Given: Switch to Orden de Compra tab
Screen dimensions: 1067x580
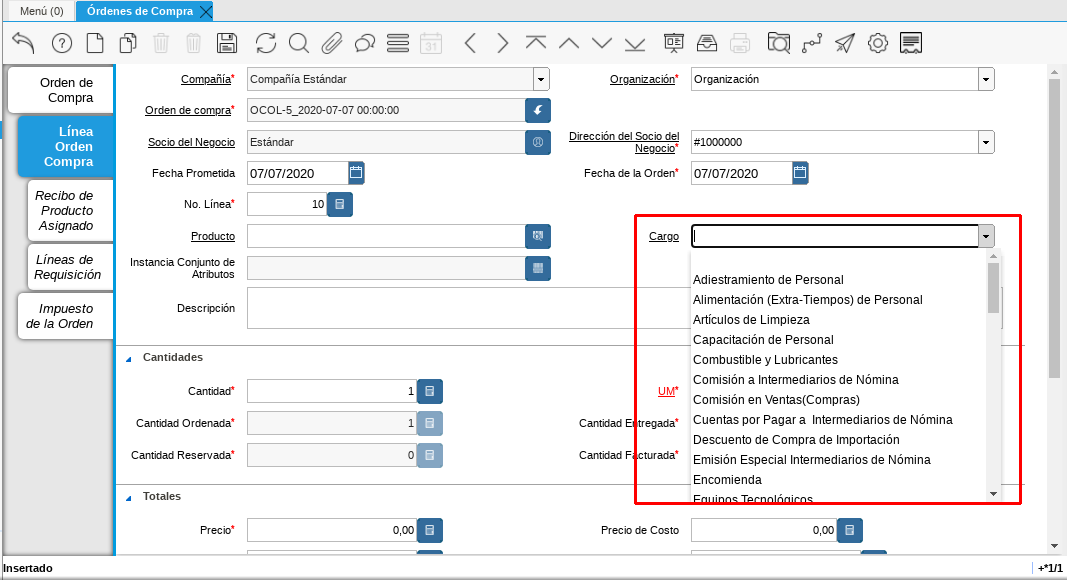Looking at the screenshot, I should pyautogui.click(x=61, y=90).
